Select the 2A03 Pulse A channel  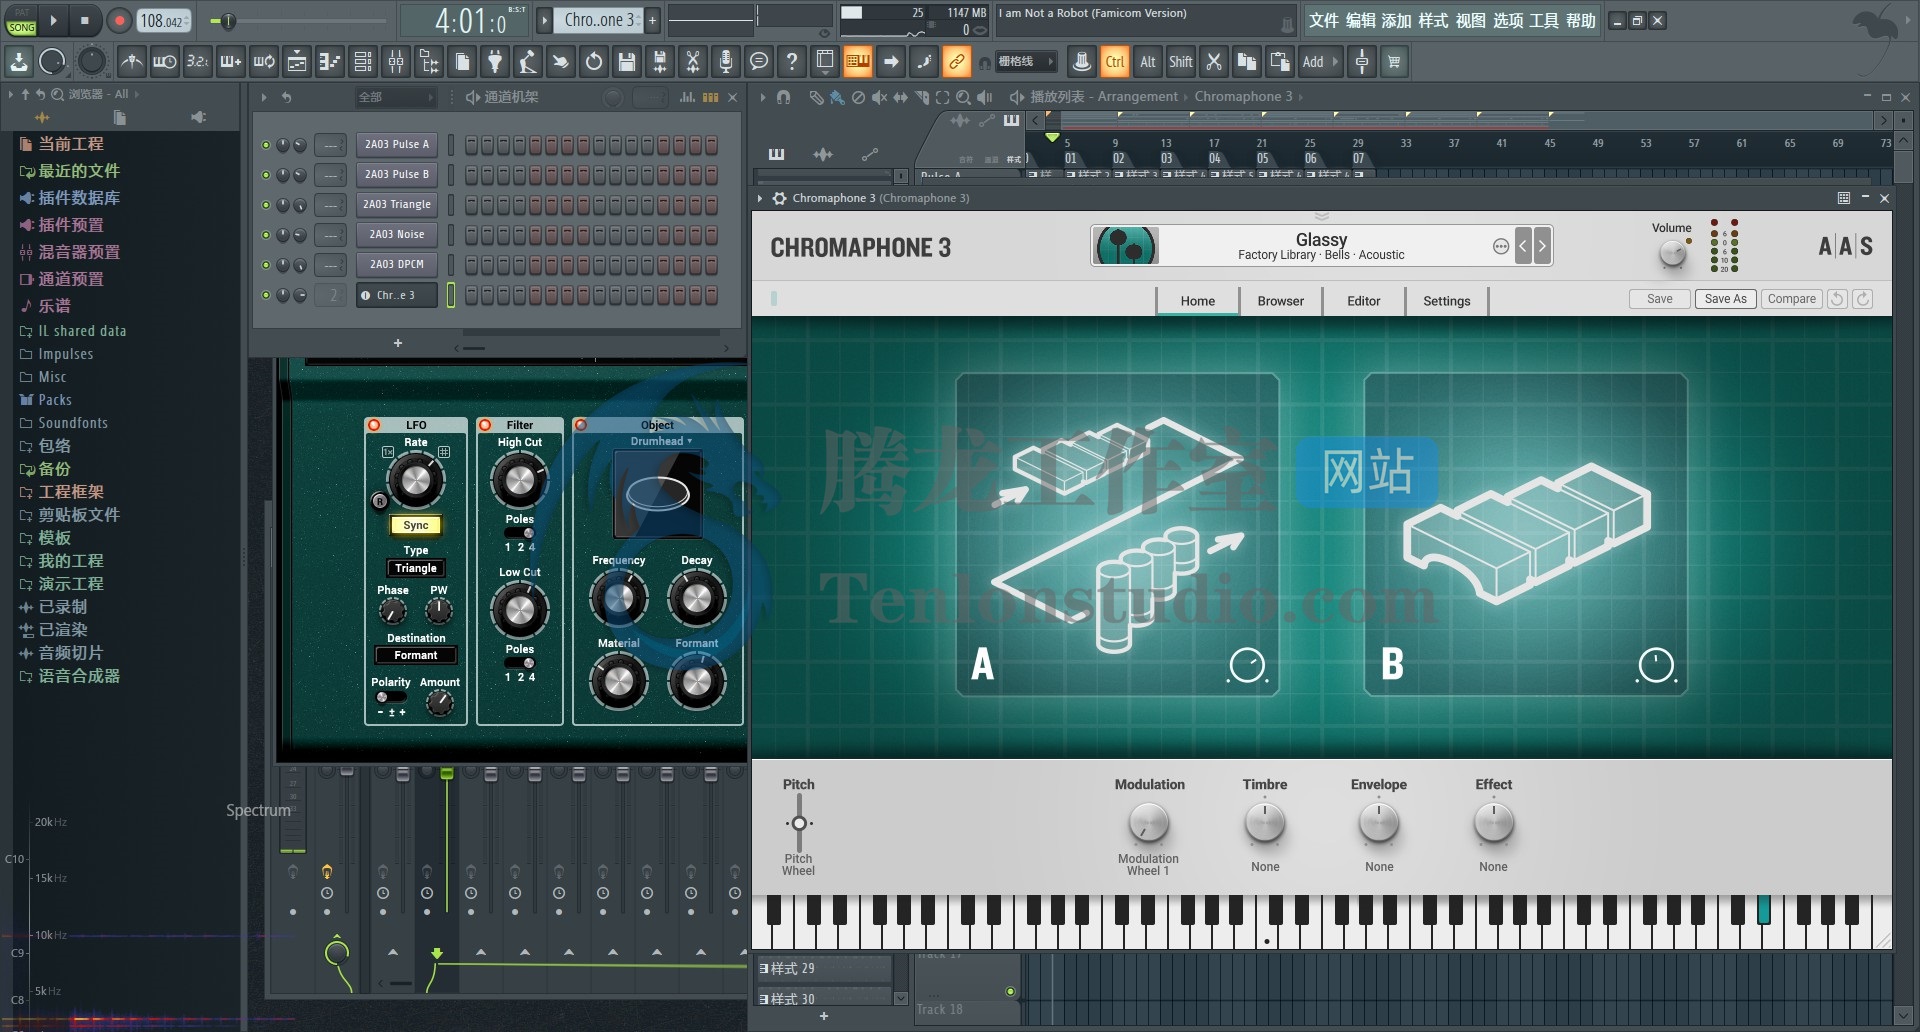tap(397, 144)
